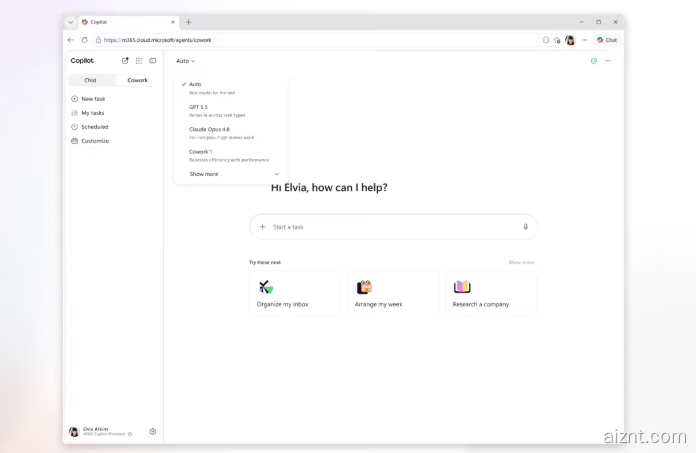
Task: Click the icon left of favorites star
Action: (546, 40)
